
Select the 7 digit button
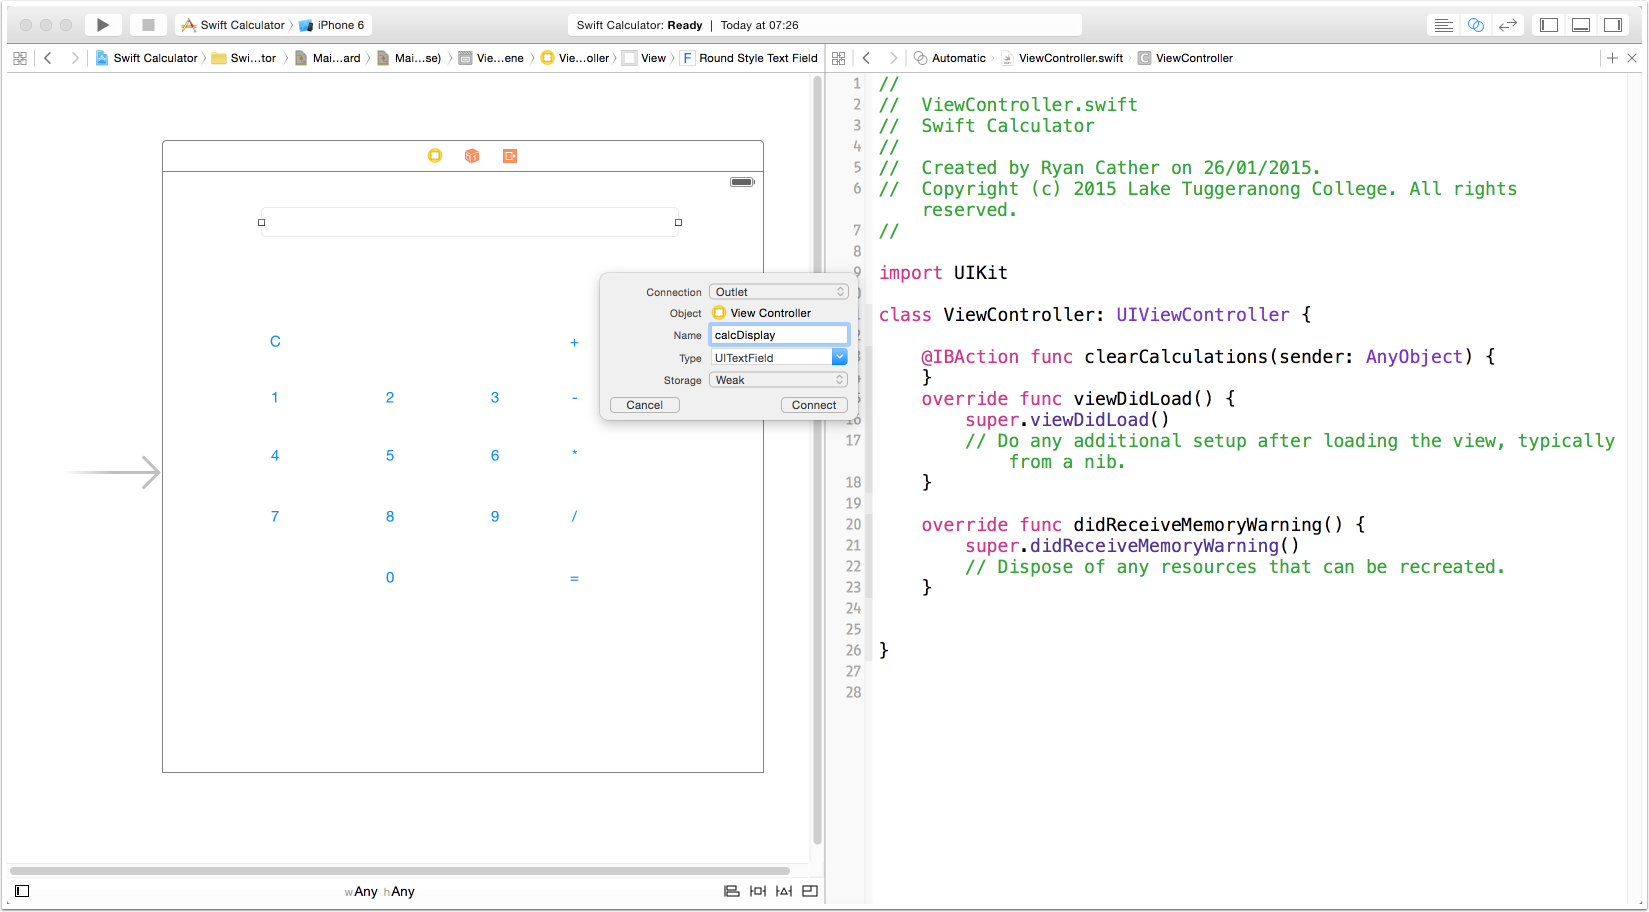[275, 517]
